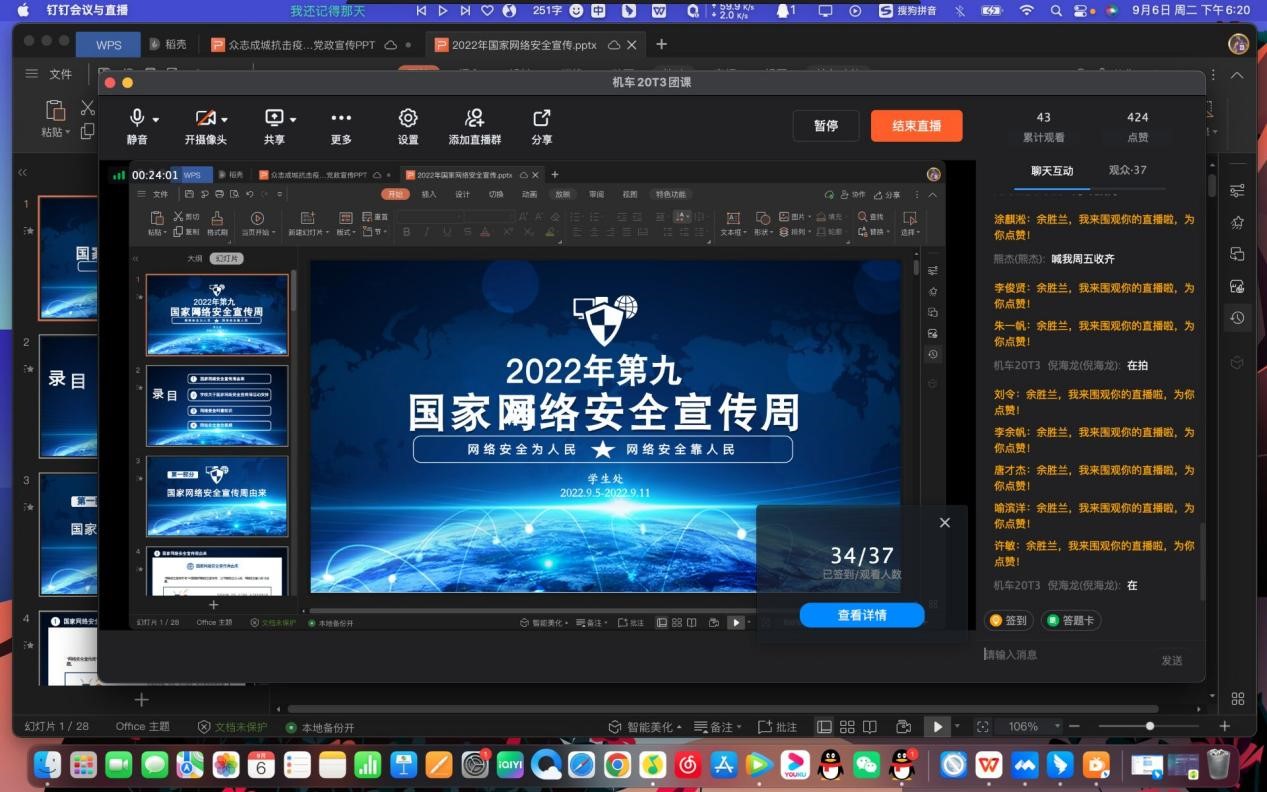Image resolution: width=1267 pixels, height=792 pixels.
Task: Click the 分享 share icon in live toolbar
Action: point(541,125)
